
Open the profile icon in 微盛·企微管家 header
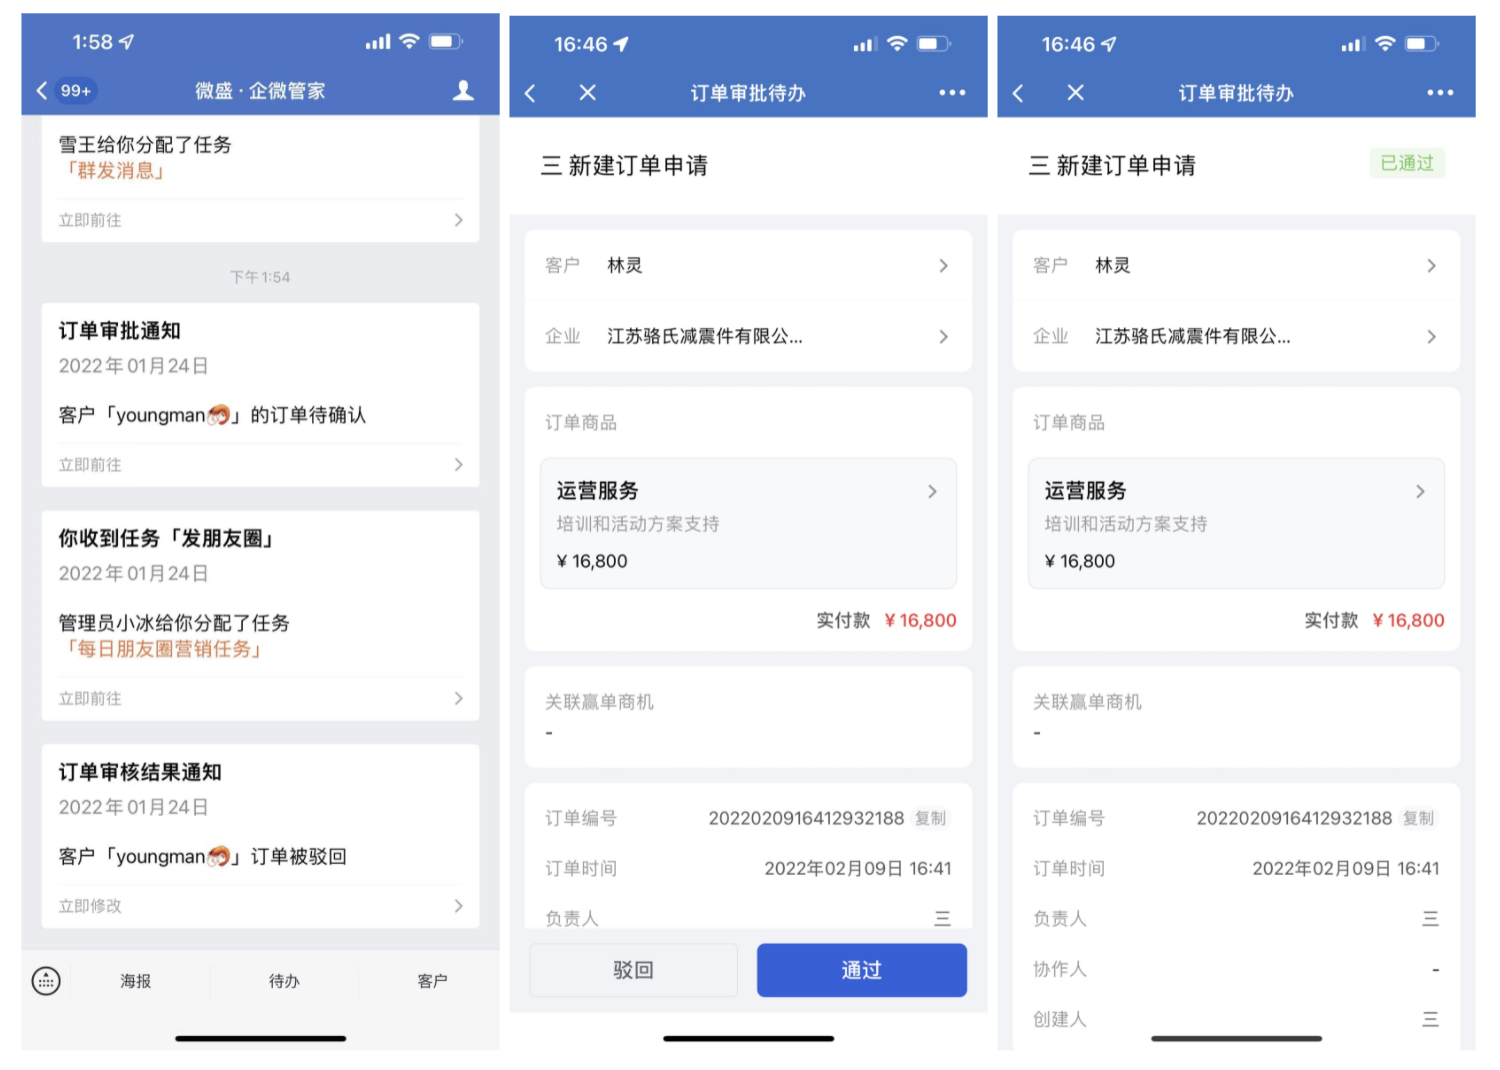(463, 91)
